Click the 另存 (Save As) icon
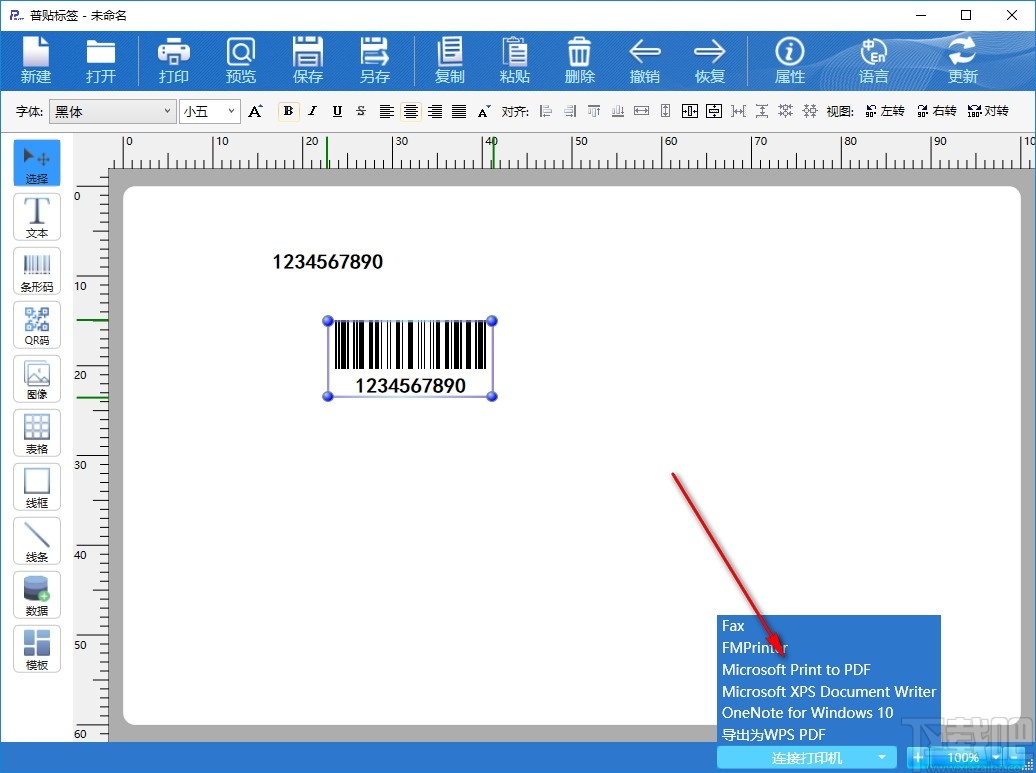Image resolution: width=1036 pixels, height=773 pixels. point(375,60)
